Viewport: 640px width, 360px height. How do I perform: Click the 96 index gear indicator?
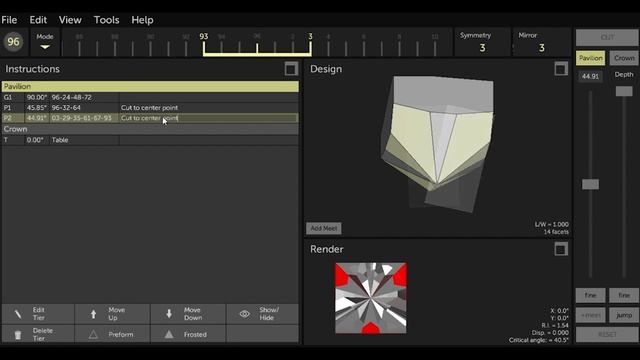[13, 42]
